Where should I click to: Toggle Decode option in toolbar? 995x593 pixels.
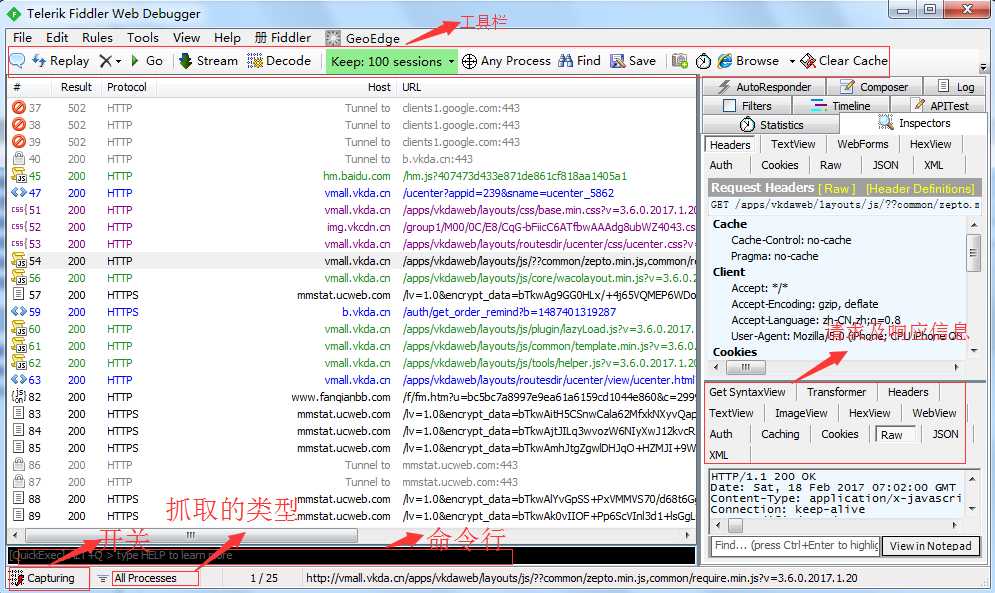tap(279, 61)
